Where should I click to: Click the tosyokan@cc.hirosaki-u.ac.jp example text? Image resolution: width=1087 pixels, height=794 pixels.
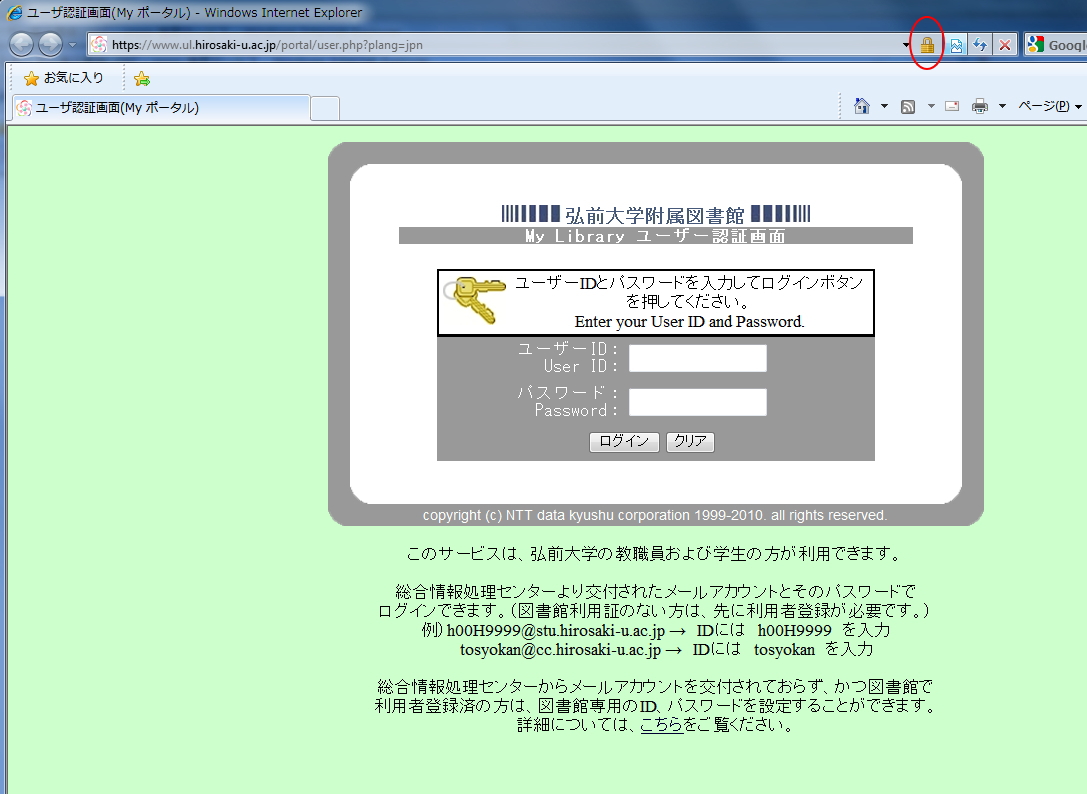(x=560, y=650)
